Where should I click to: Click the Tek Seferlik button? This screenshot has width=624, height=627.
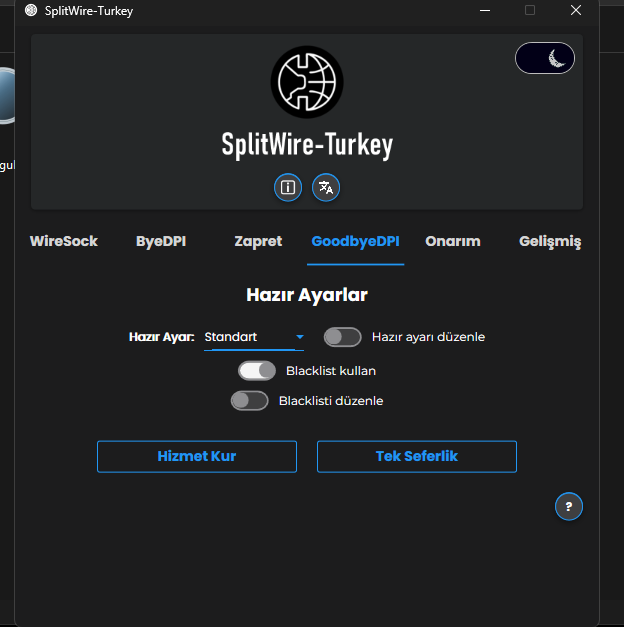(x=417, y=456)
